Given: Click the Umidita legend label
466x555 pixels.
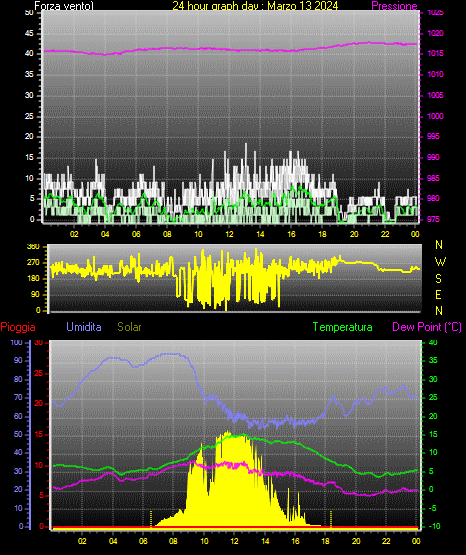Looking at the screenshot, I should pos(84,327).
